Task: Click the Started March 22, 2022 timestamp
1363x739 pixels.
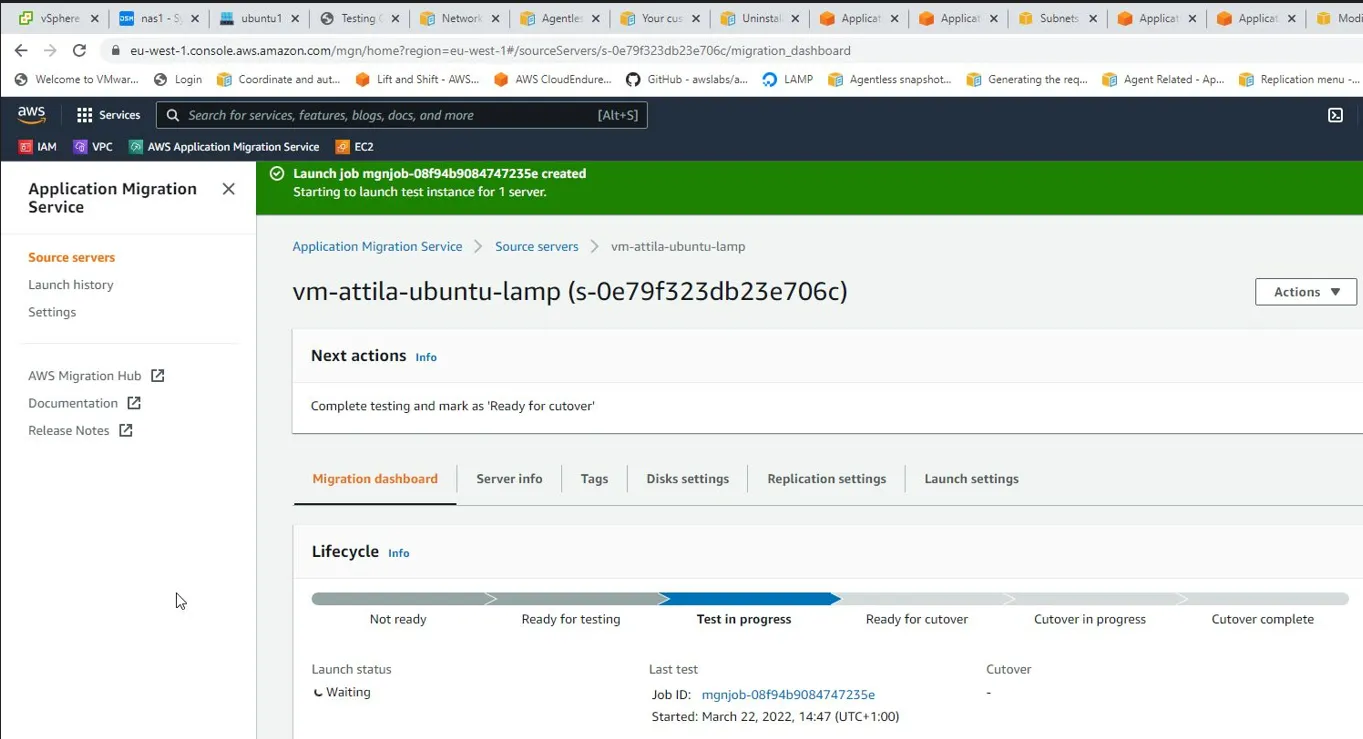Action: pos(775,716)
